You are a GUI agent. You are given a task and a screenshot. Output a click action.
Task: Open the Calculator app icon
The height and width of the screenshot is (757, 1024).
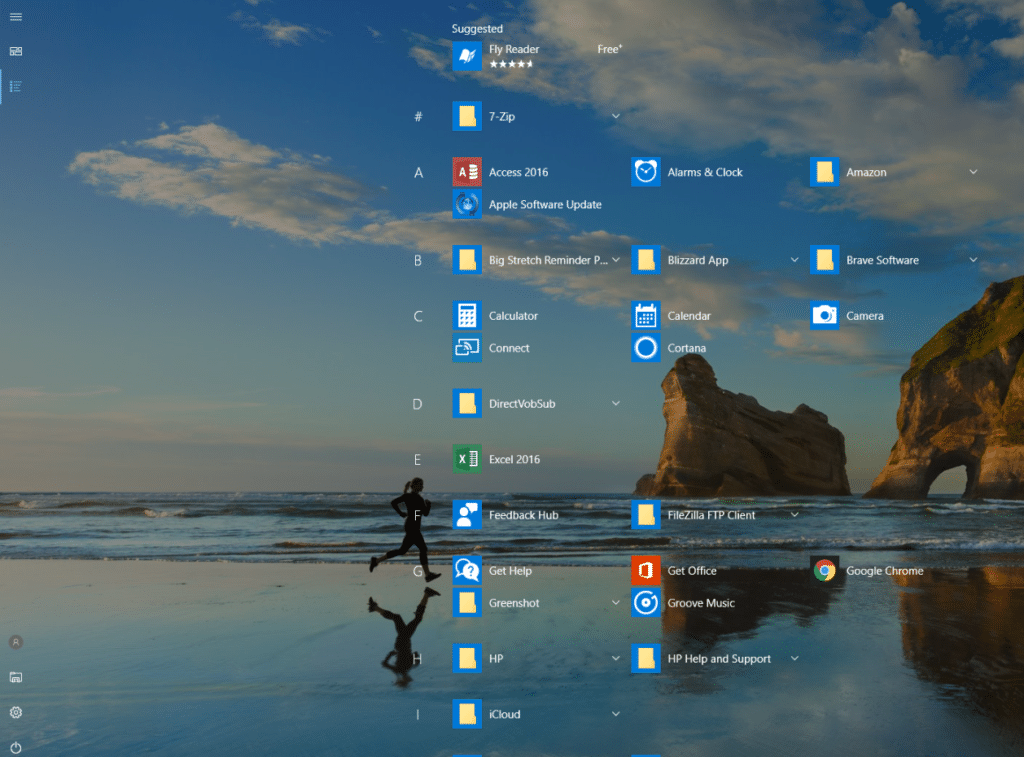point(467,315)
